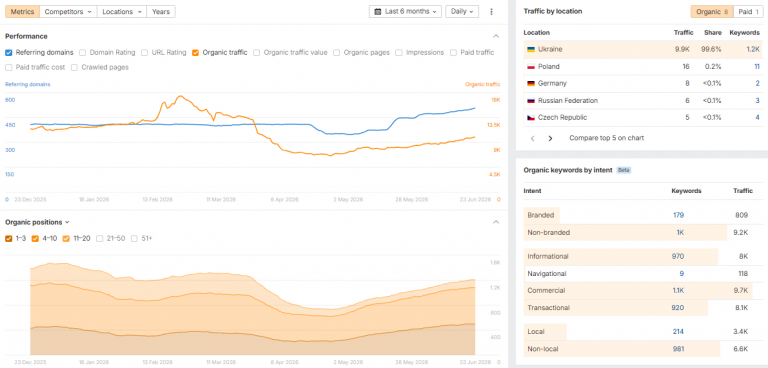Enable the Paid traffic checkbox

coord(453,52)
